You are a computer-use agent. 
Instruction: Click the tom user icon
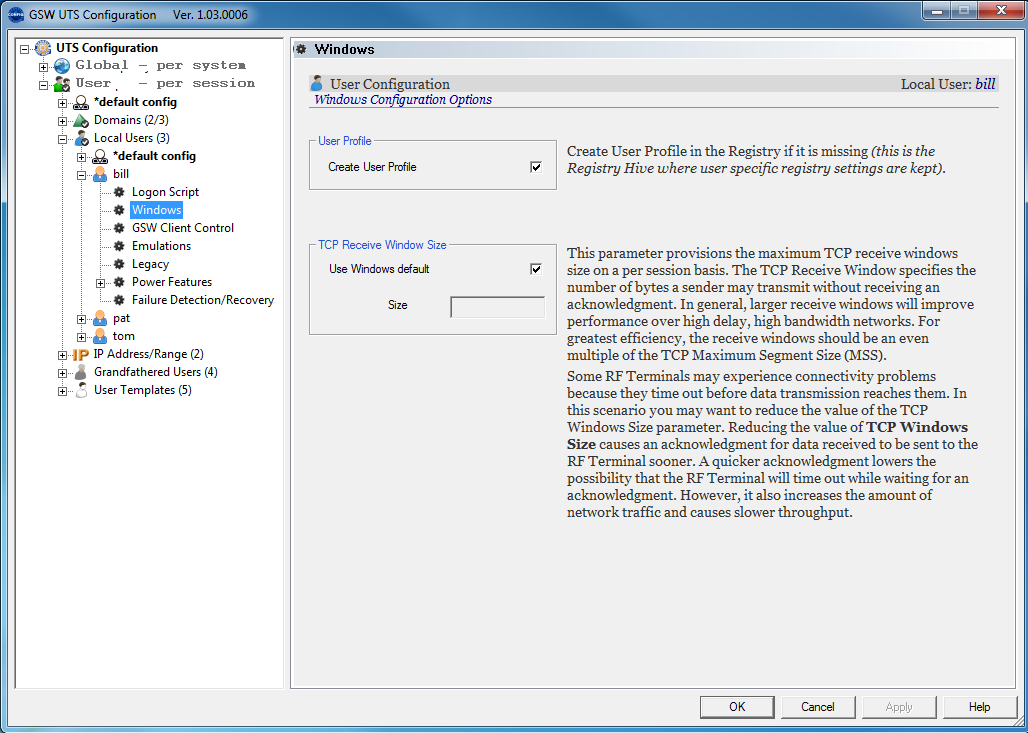(x=100, y=336)
